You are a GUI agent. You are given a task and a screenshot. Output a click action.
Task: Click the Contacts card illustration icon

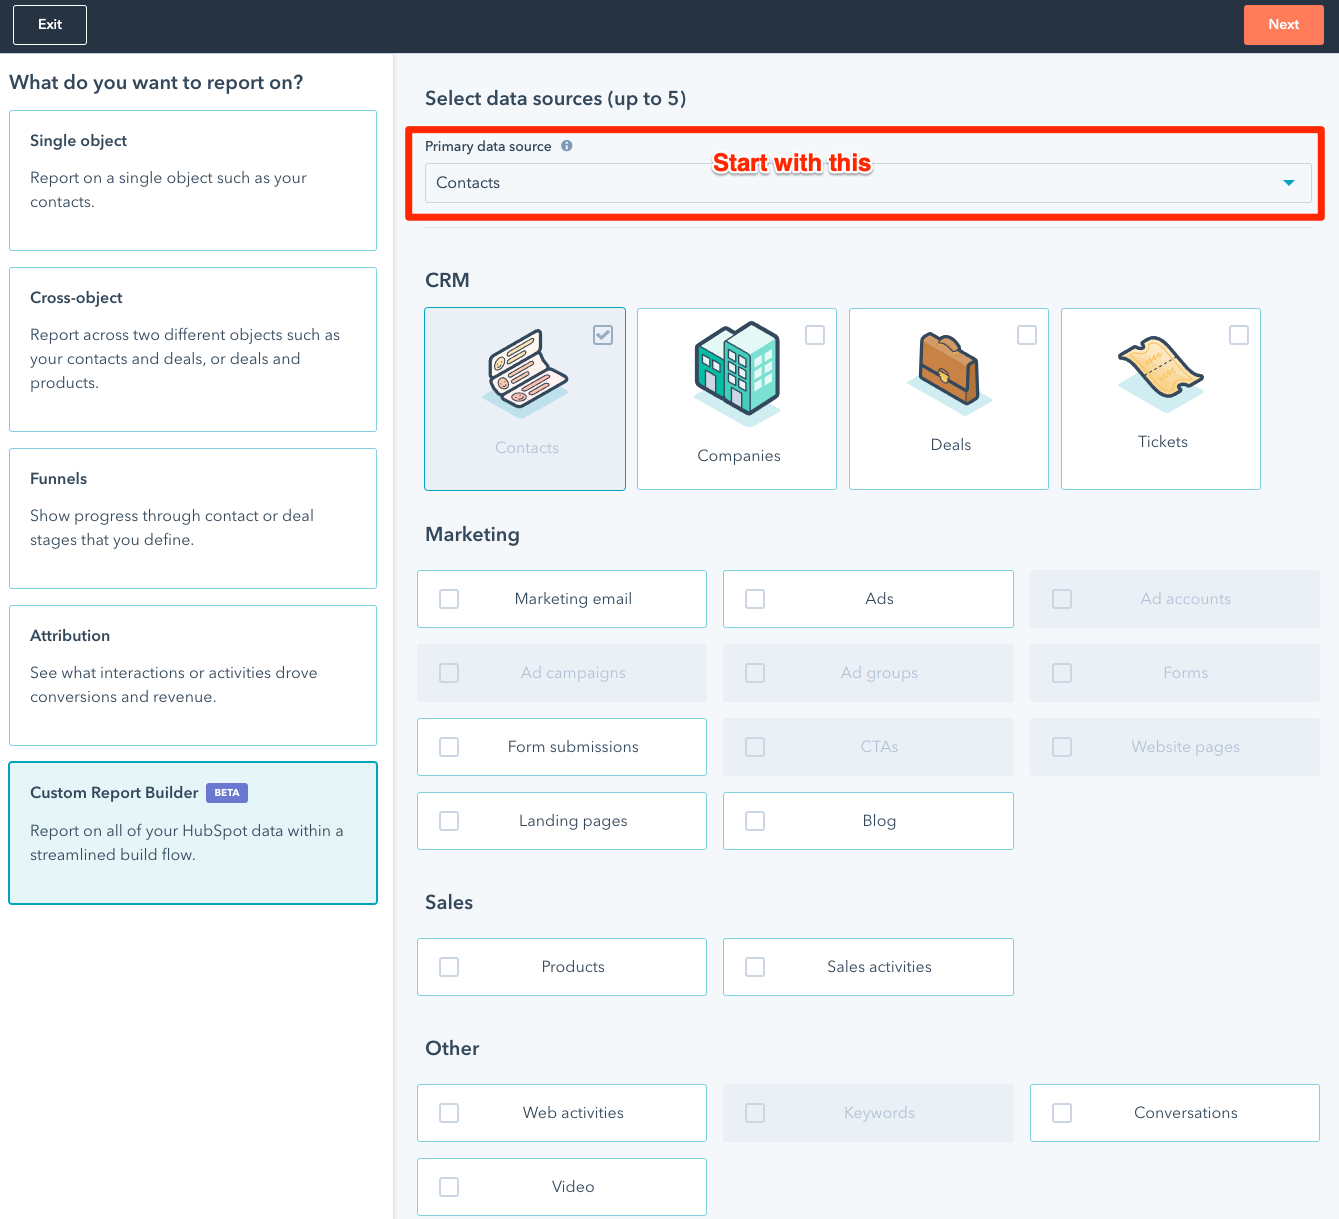point(526,372)
